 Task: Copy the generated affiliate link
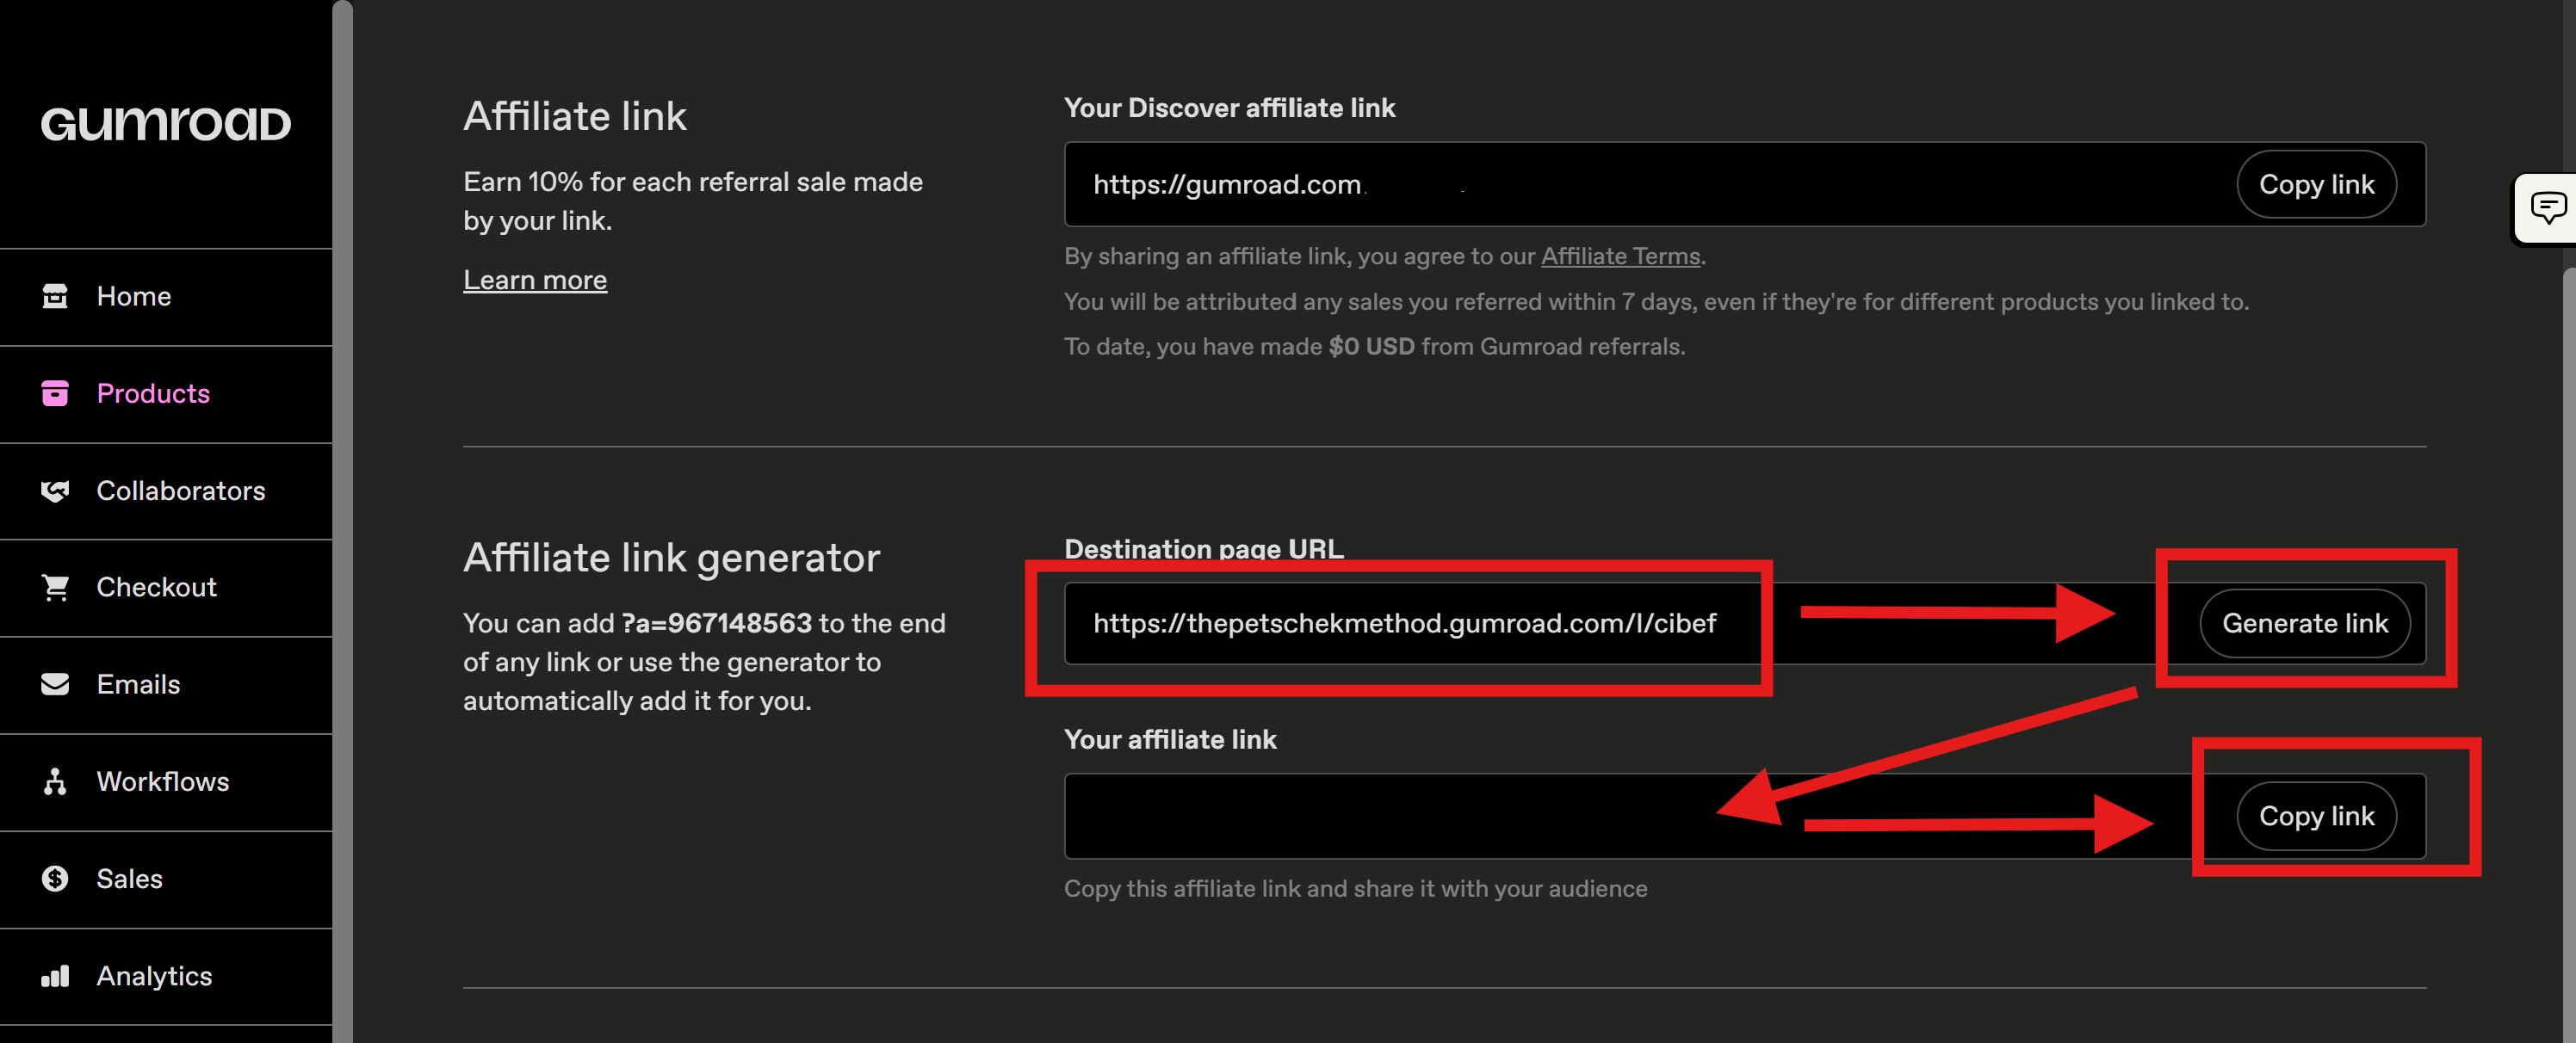(x=2315, y=816)
